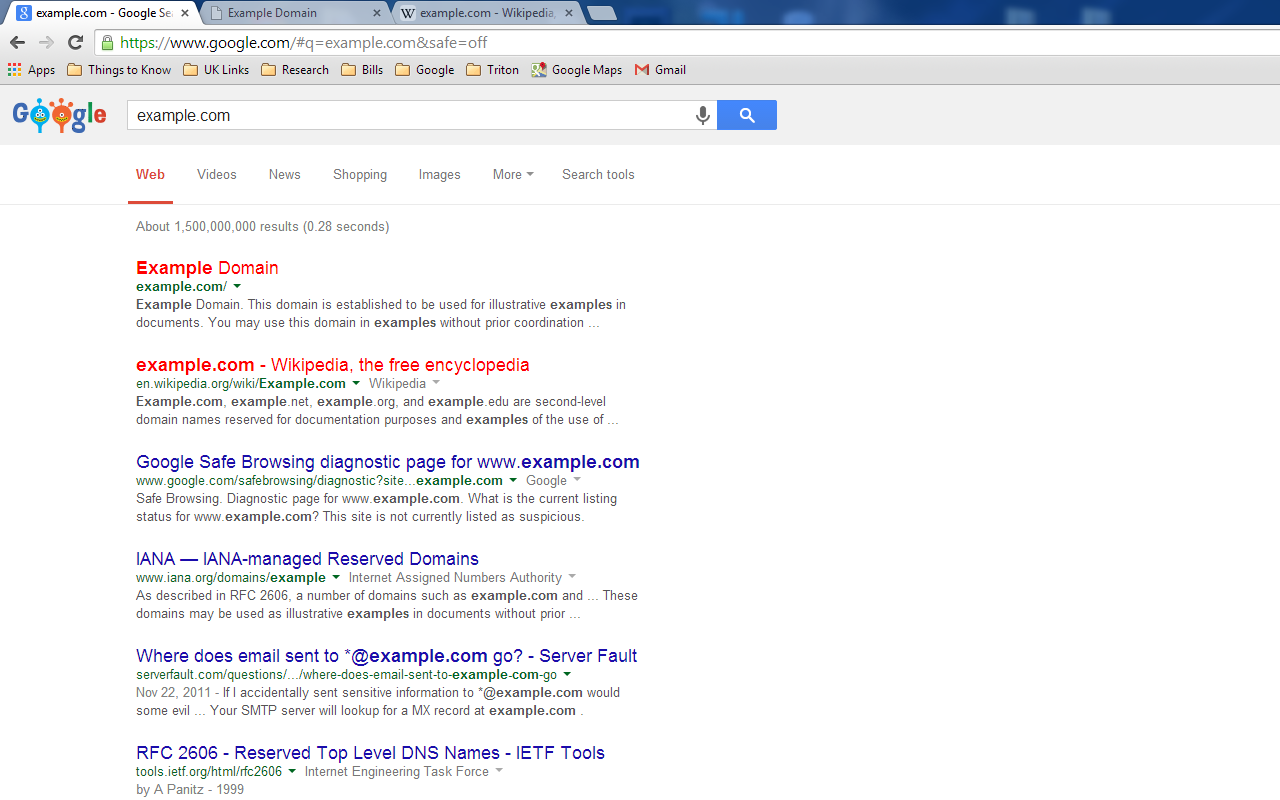Expand Internet Engineering Task Force dropdown
This screenshot has height=800, width=1280.
(x=499, y=772)
